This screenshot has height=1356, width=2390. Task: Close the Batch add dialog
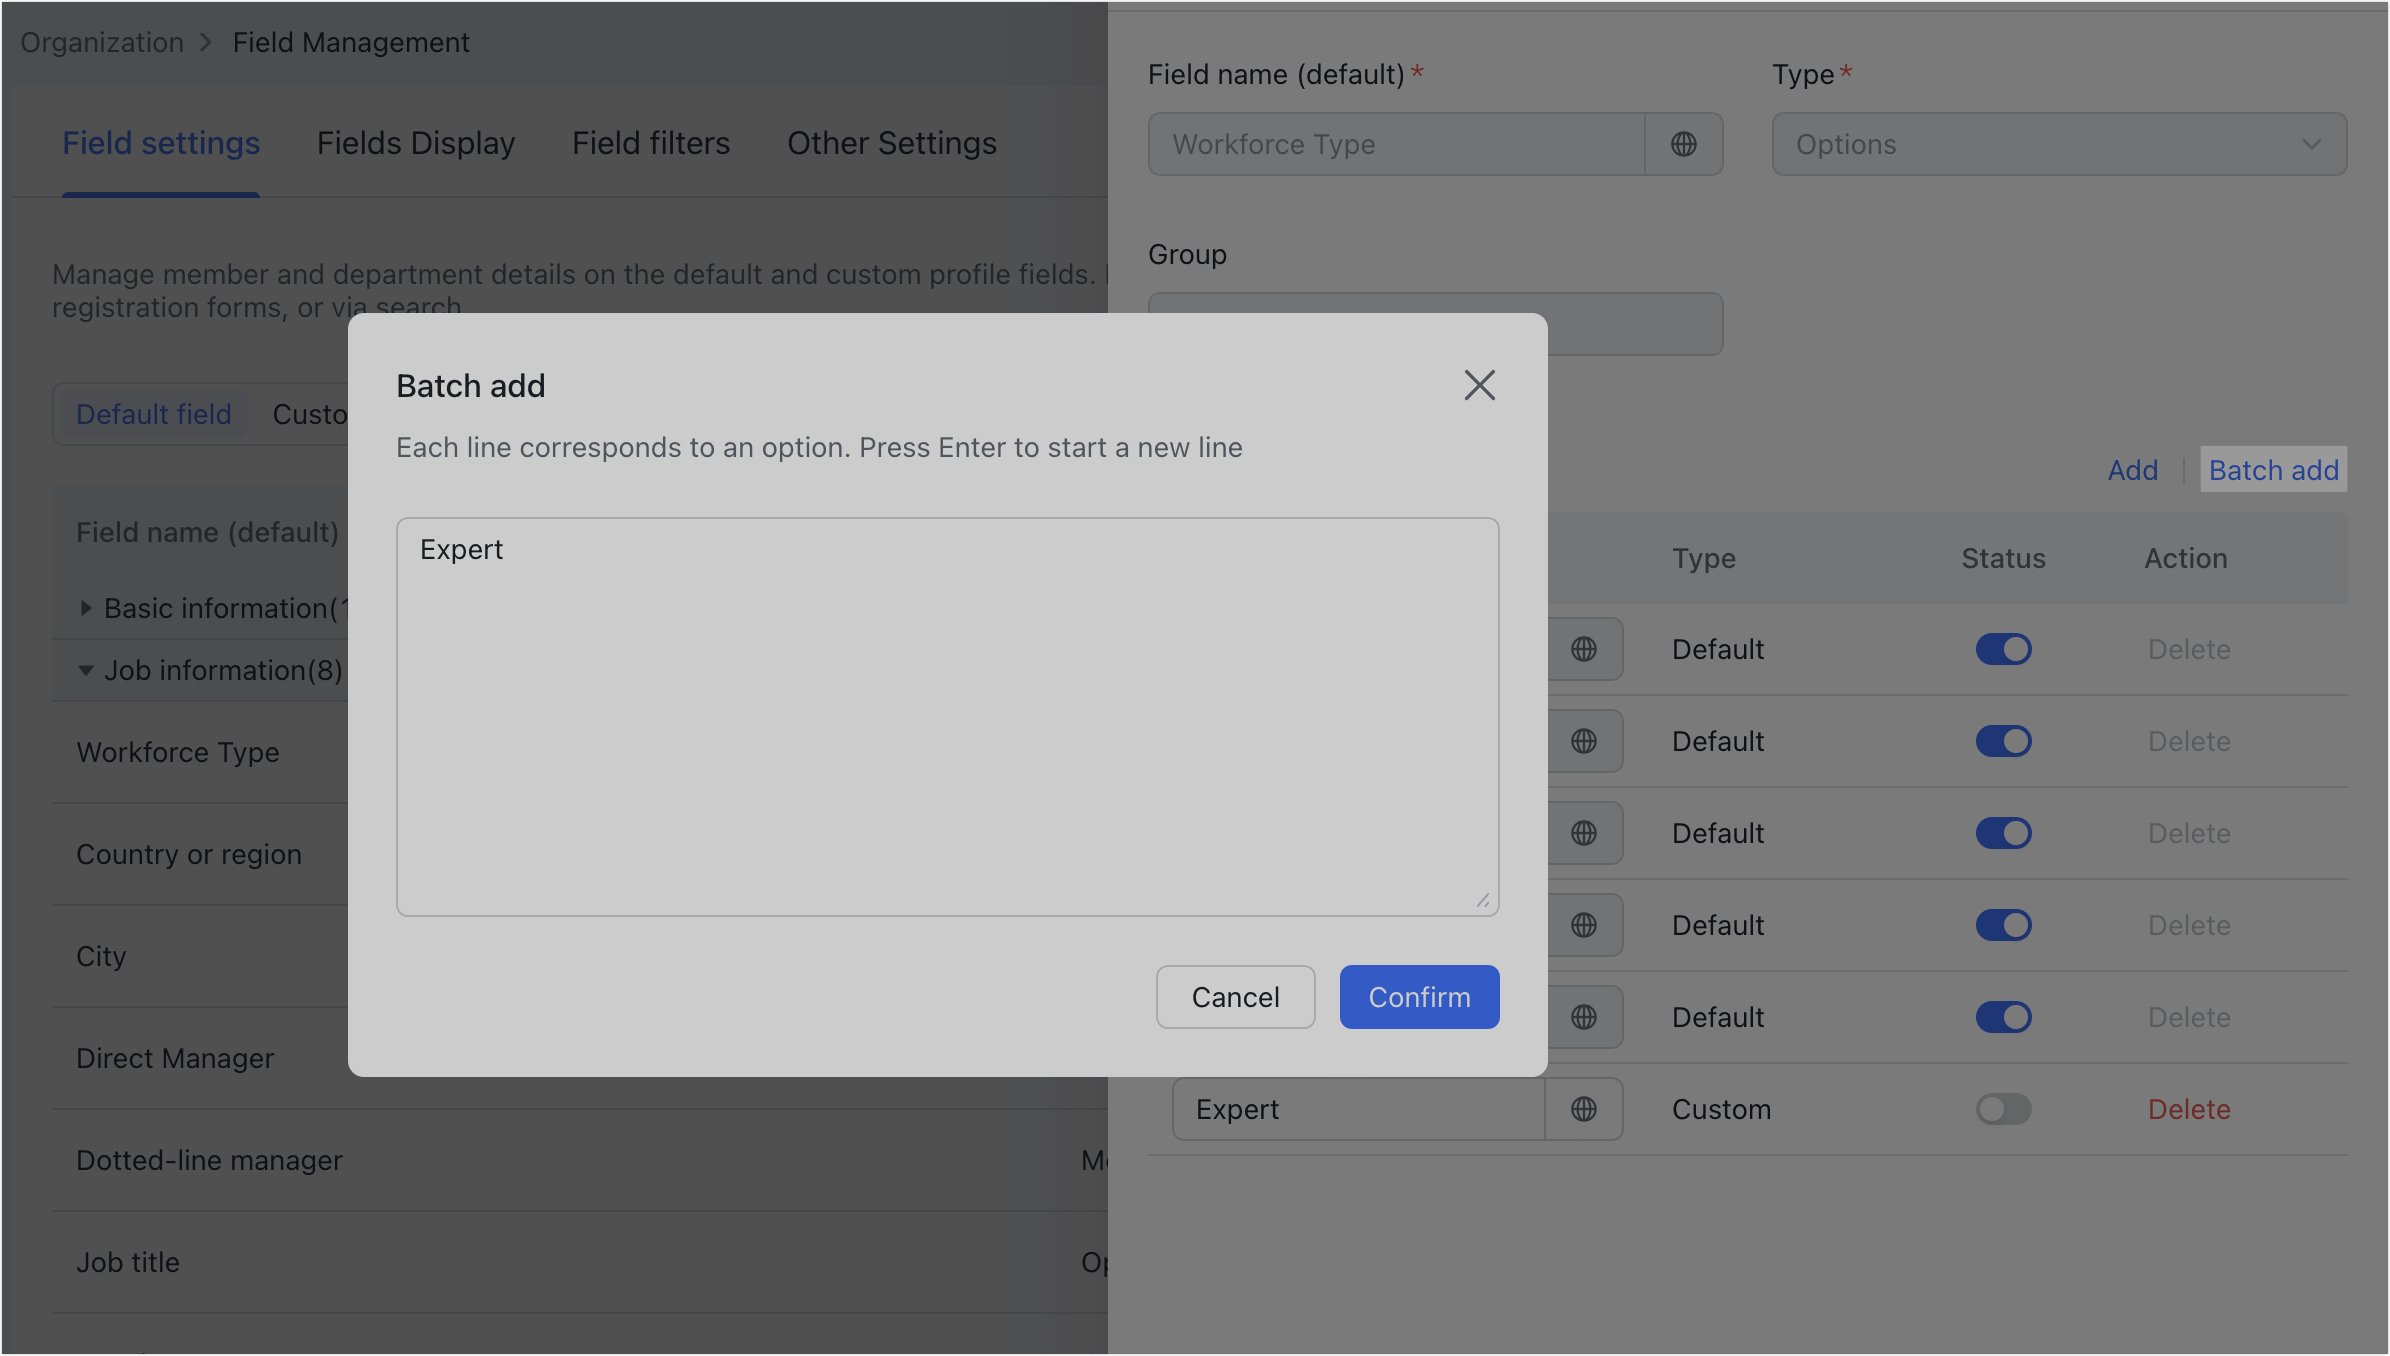(1479, 385)
